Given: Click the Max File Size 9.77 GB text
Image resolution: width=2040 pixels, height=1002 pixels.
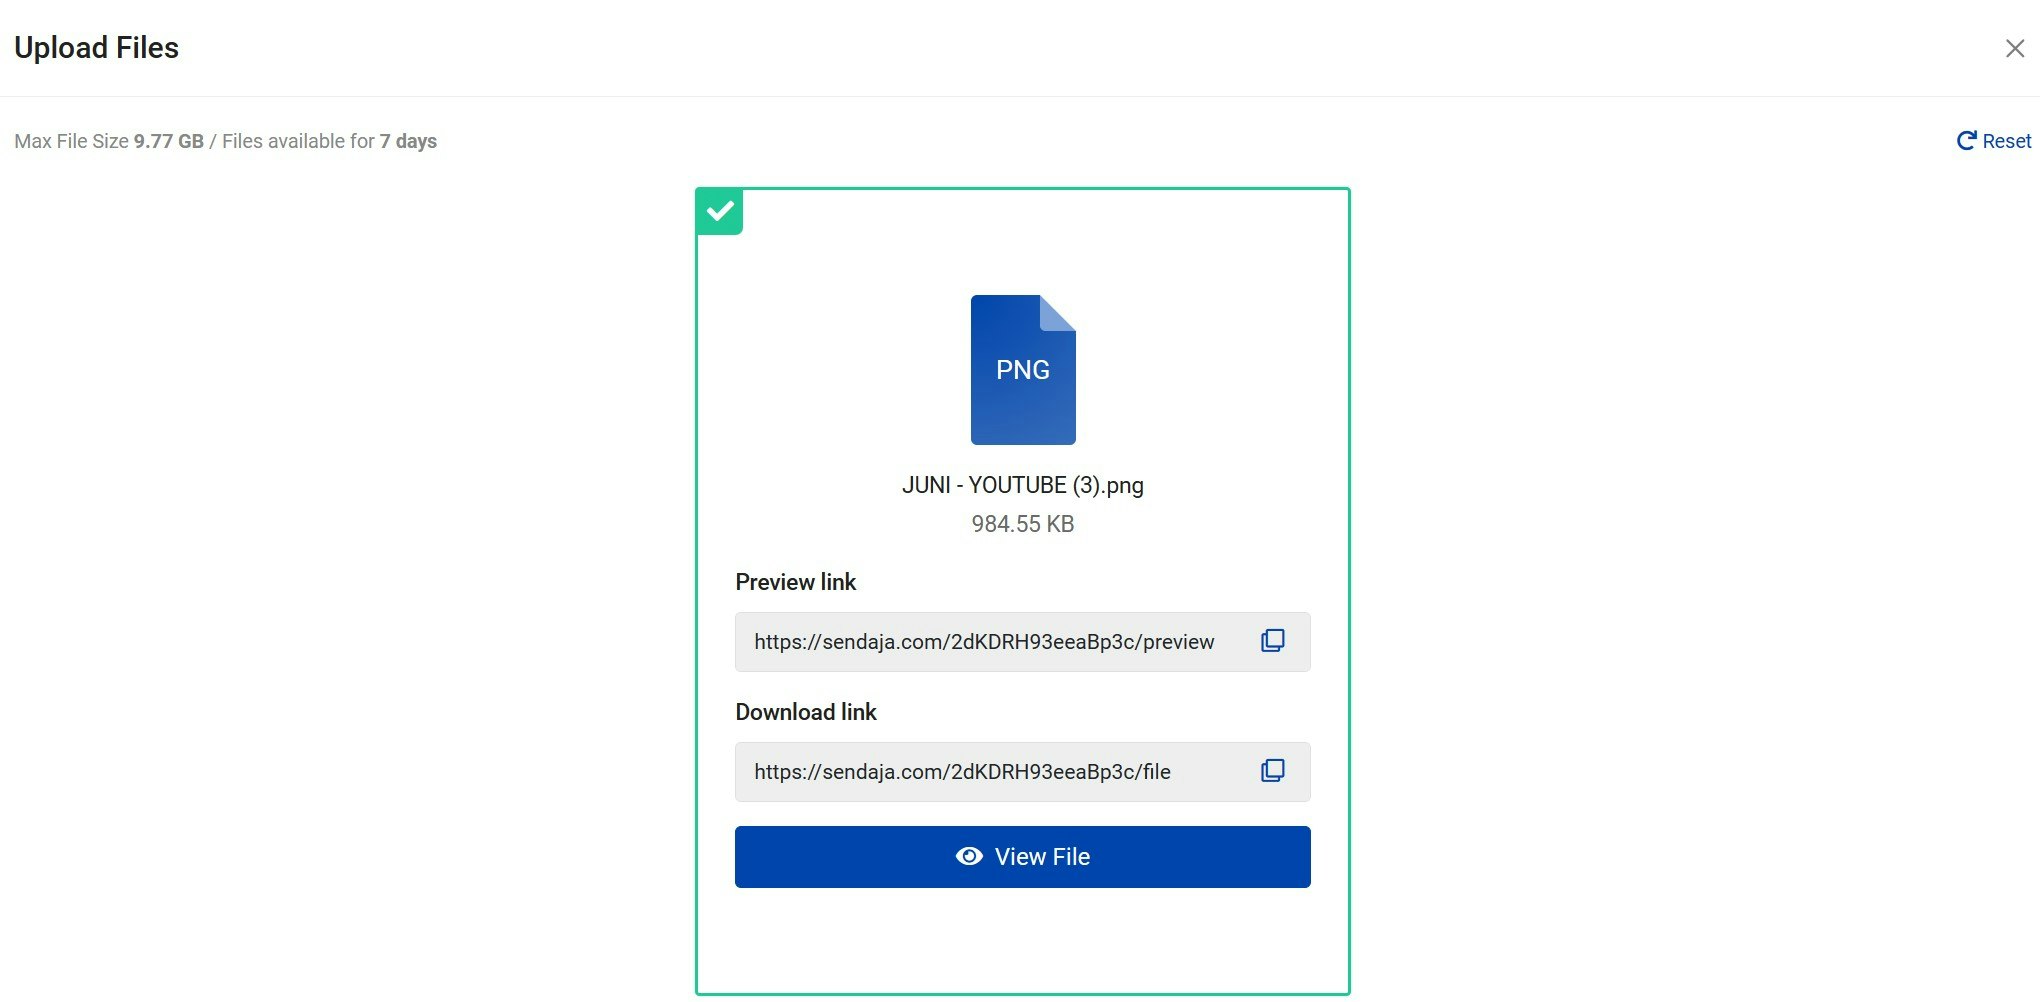Looking at the screenshot, I should coord(109,141).
